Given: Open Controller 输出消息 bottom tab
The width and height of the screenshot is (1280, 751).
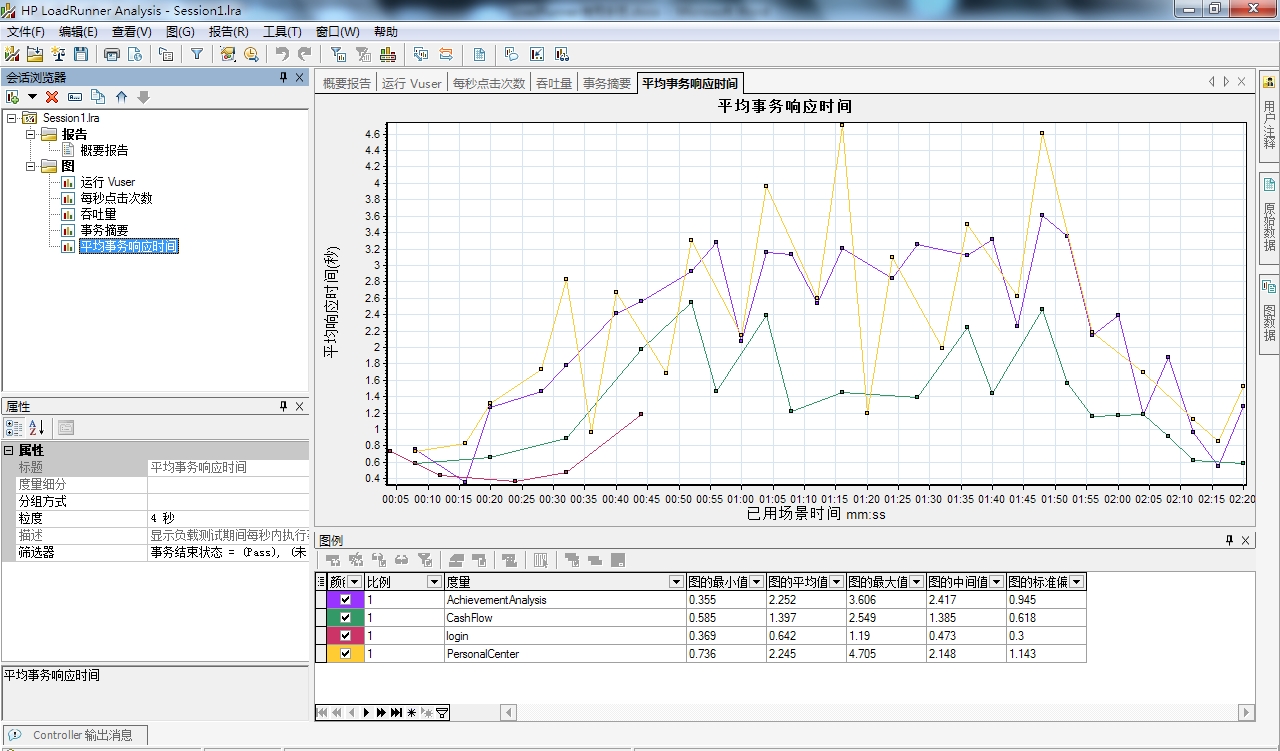Looking at the screenshot, I should pyautogui.click(x=75, y=735).
